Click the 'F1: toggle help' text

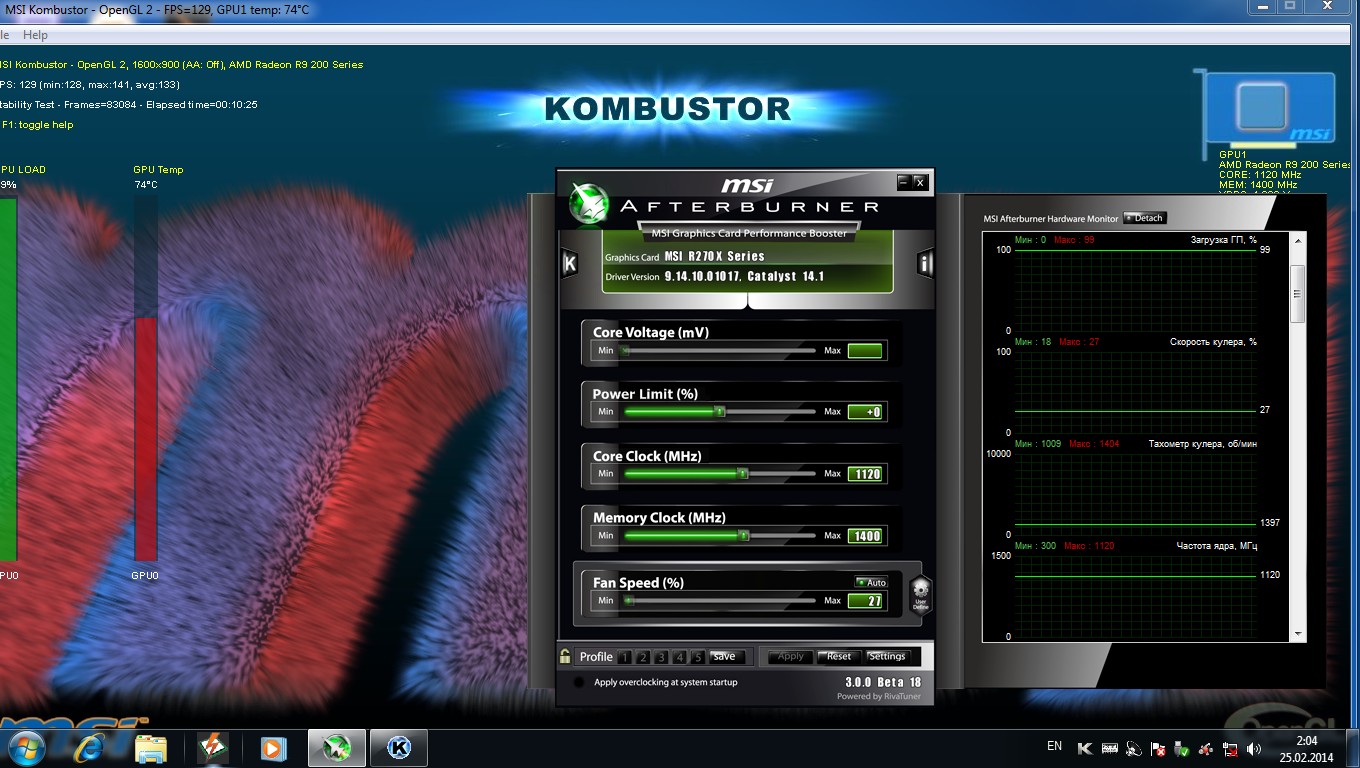point(37,125)
